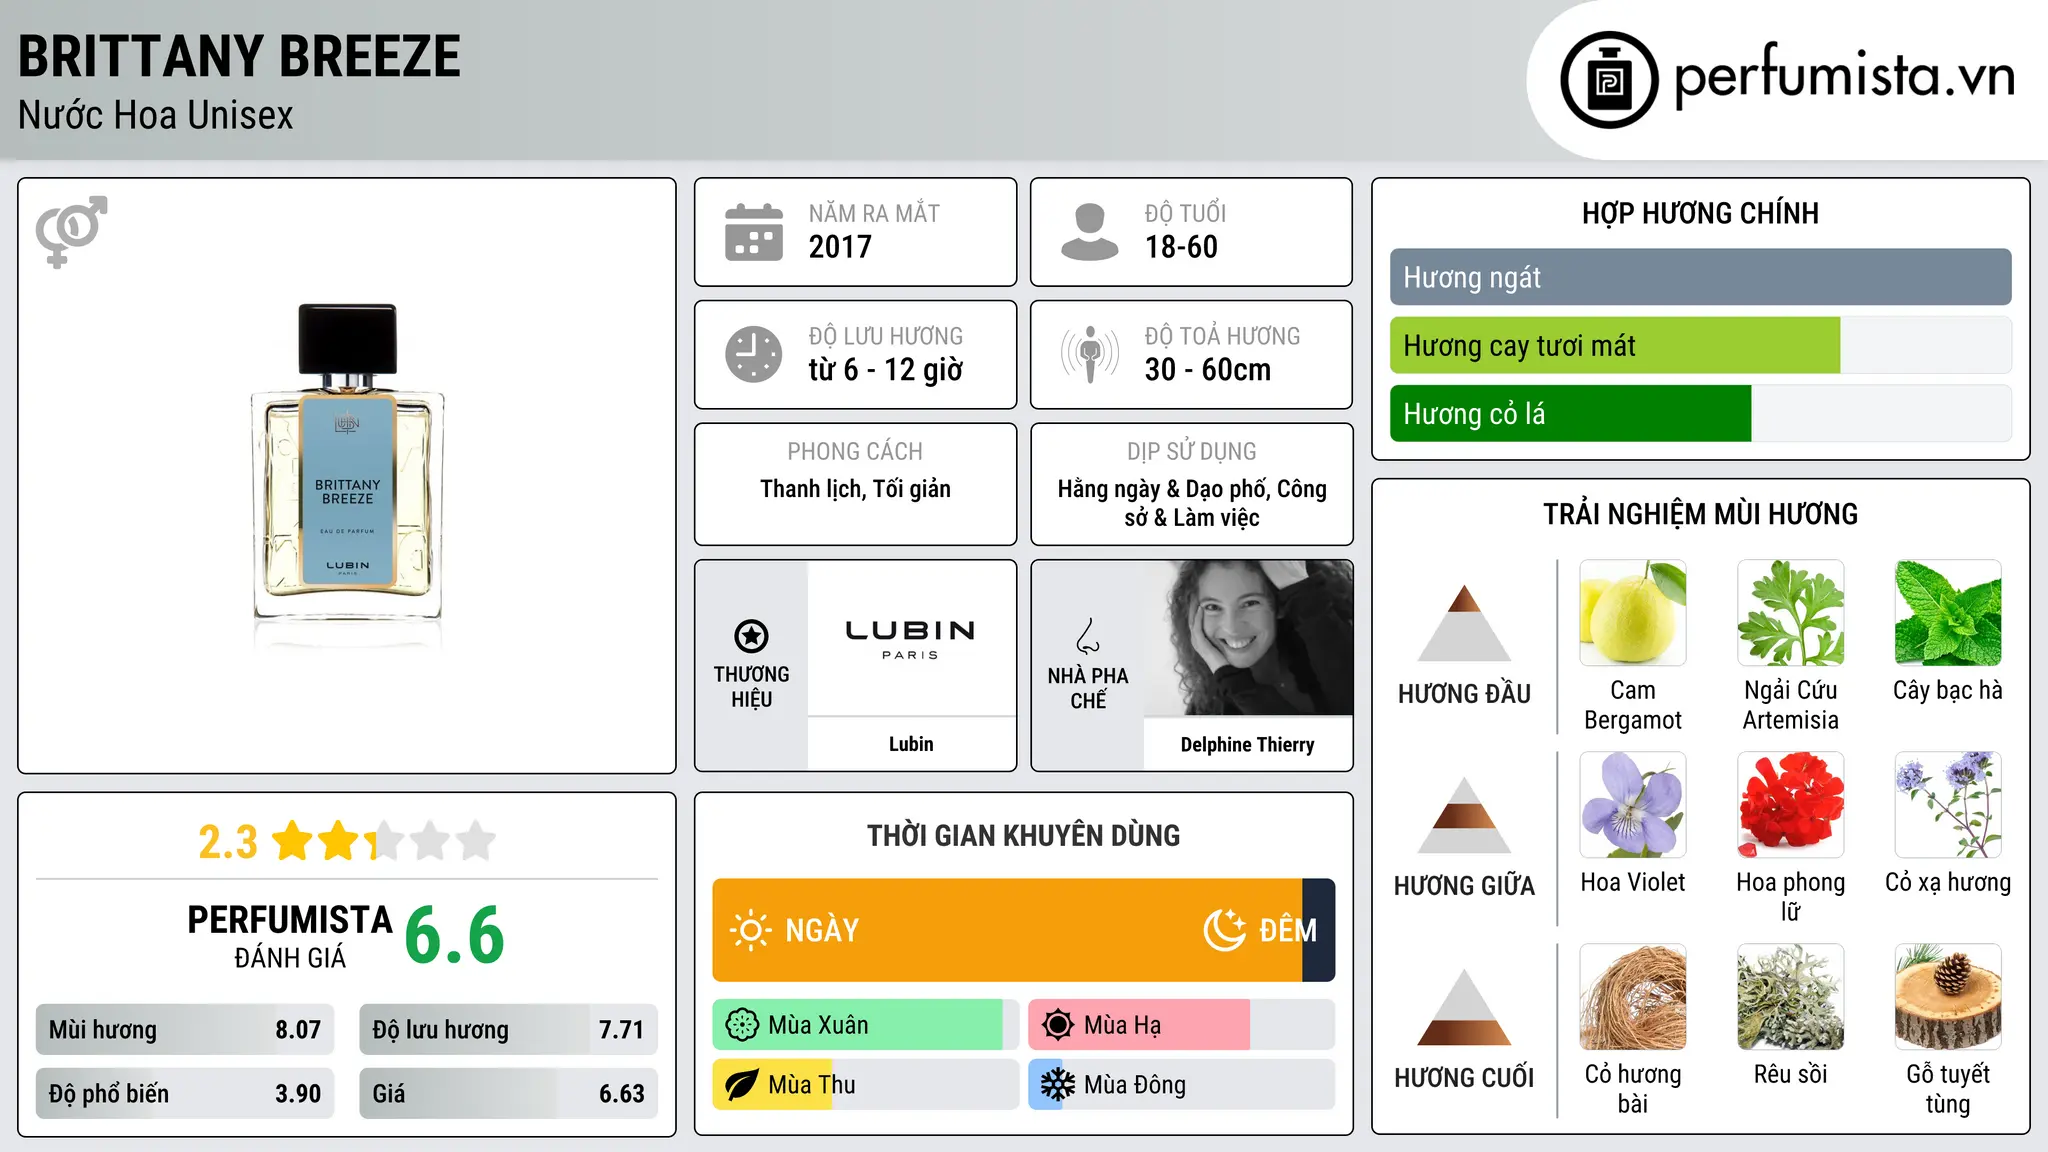Image resolution: width=2048 pixels, height=1152 pixels.
Task: Click the moon icon next to ĐÊM
Action: (1224, 930)
